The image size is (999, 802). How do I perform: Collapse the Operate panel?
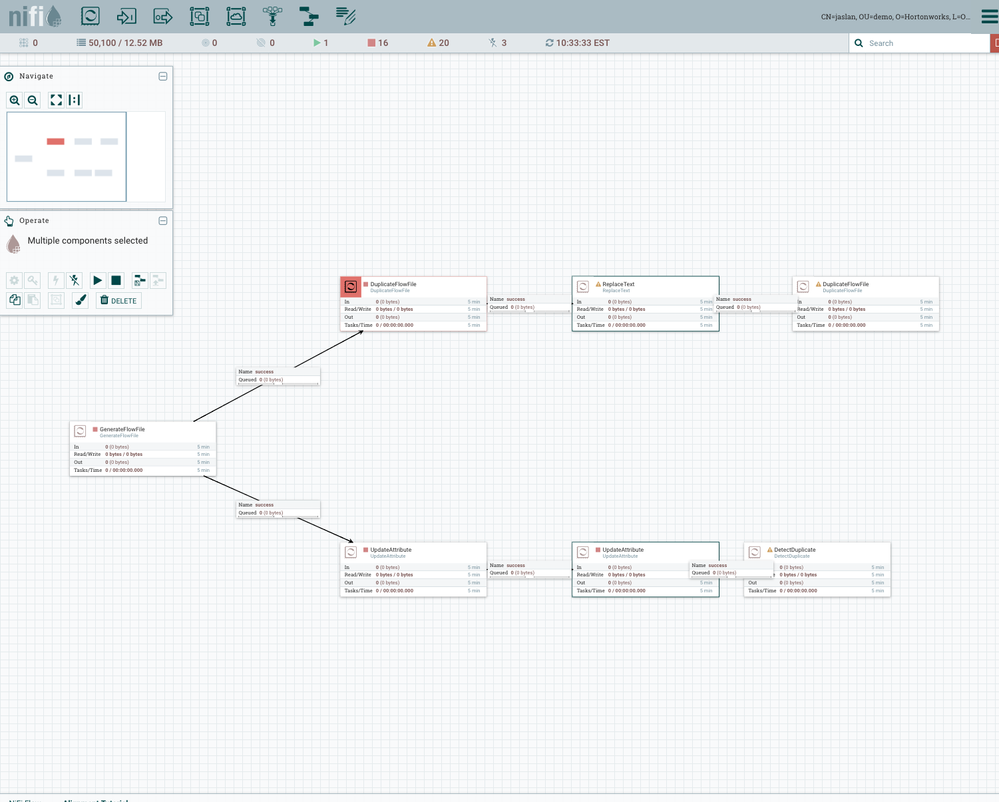[x=163, y=221]
